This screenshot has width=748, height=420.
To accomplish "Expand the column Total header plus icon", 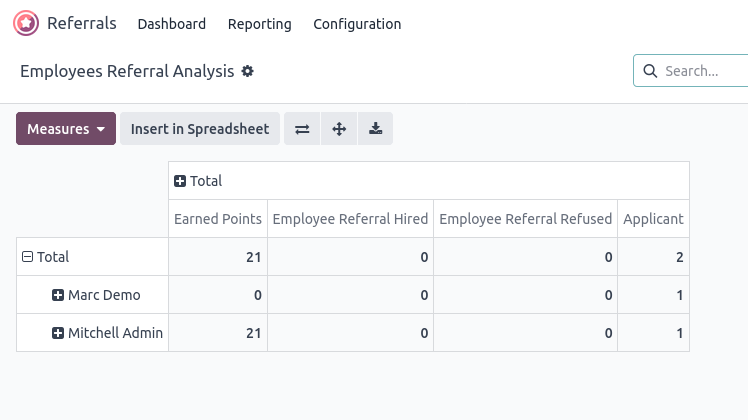I will 180,181.
